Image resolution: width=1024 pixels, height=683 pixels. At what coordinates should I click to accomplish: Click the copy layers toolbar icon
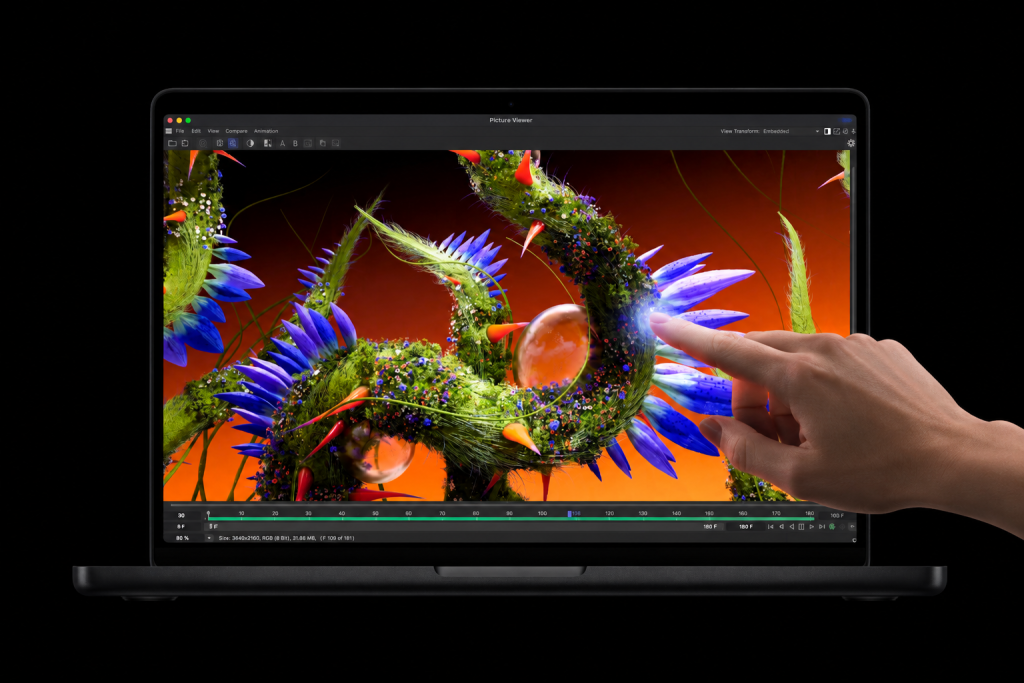tap(323, 143)
